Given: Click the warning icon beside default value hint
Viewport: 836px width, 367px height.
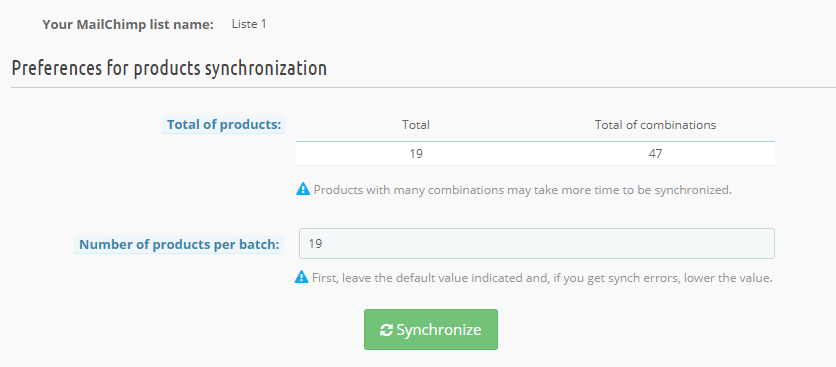Looking at the screenshot, I should click(302, 277).
